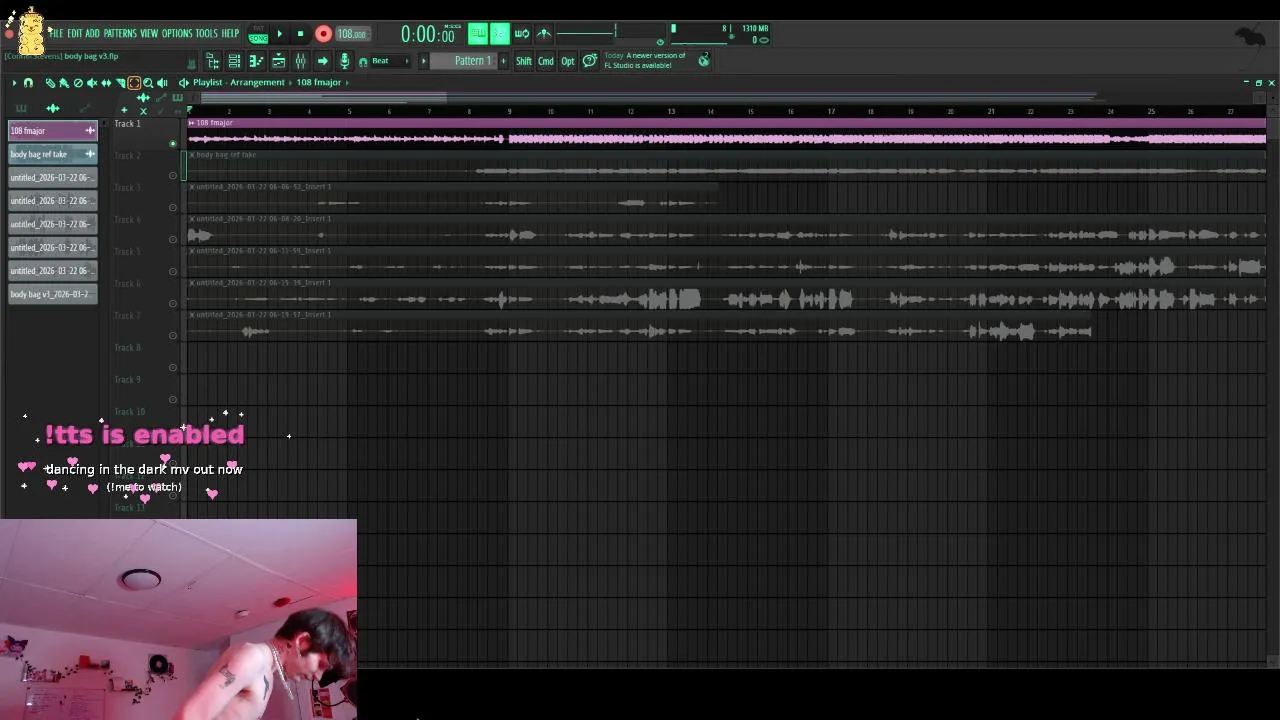Viewport: 1280px width, 720px height.
Task: Add new pattern with plus button
Action: 503,61
